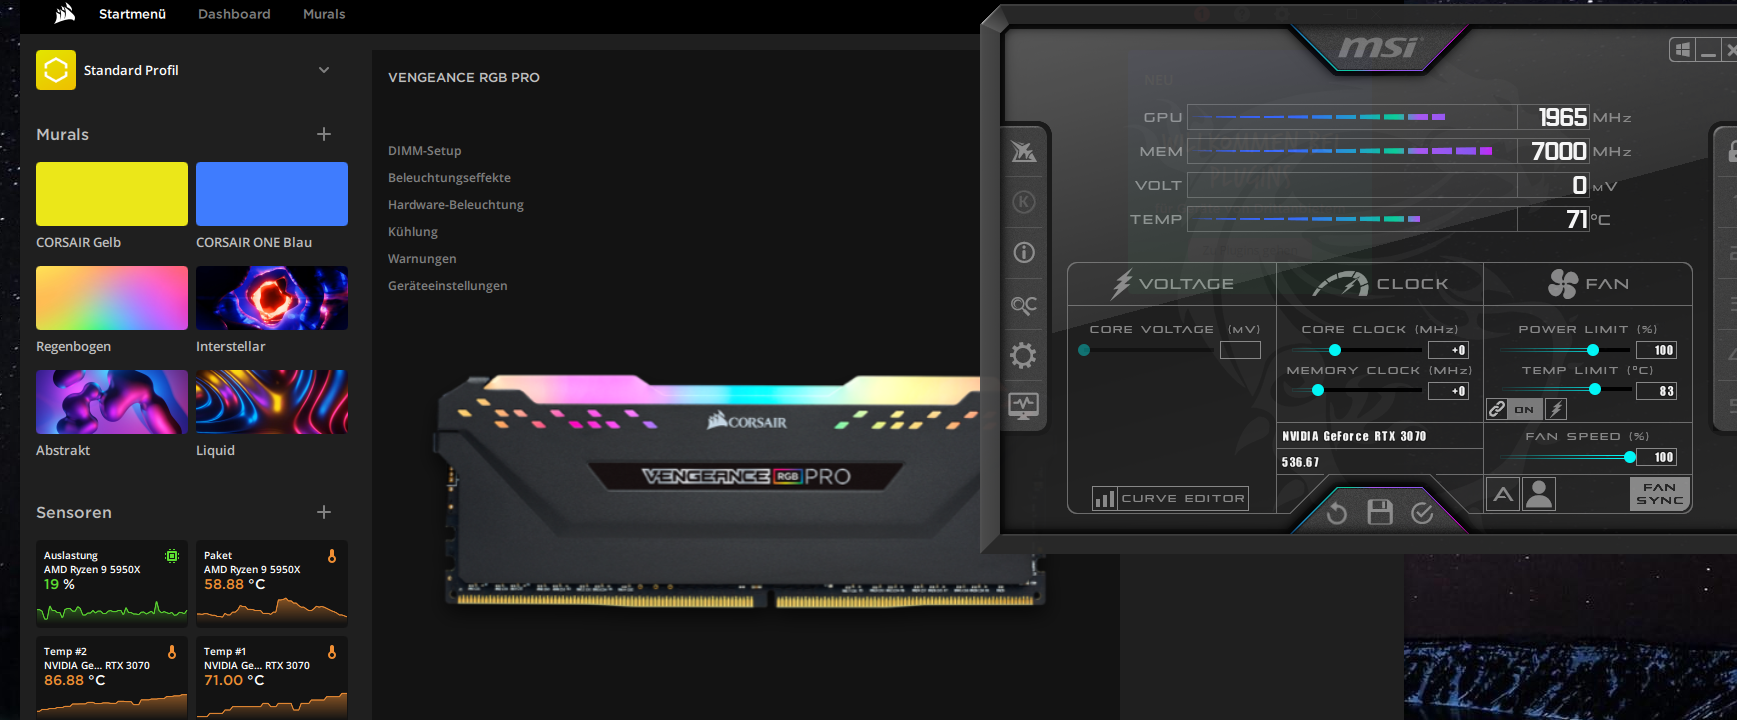Select the Liquid mural thumbnail
This screenshot has height=720, width=1737.
coord(272,402)
